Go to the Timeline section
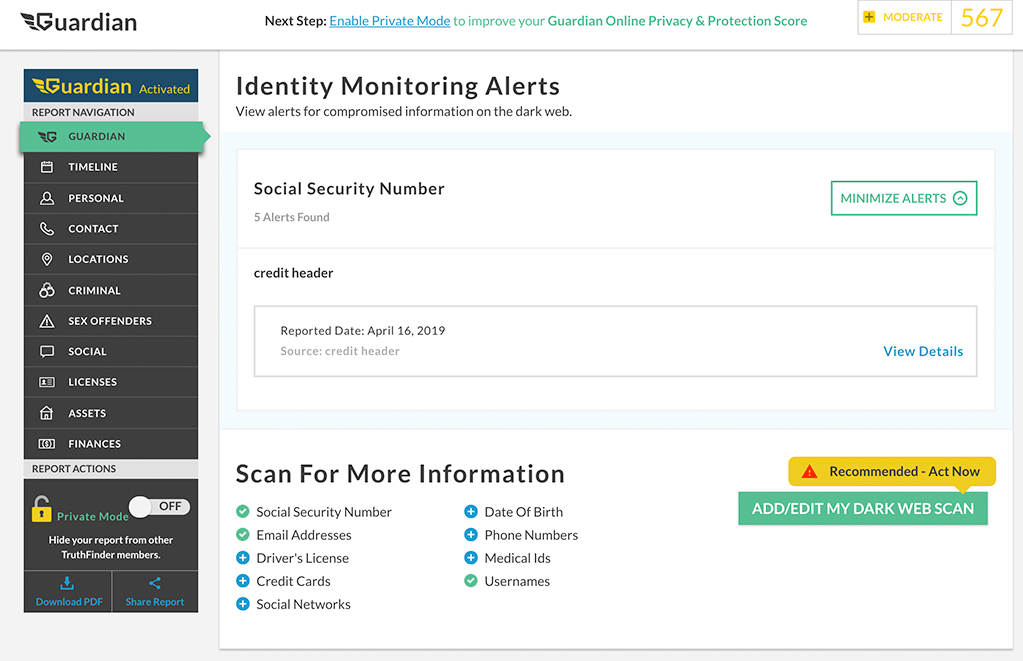1023x661 pixels. pyautogui.click(x=111, y=167)
